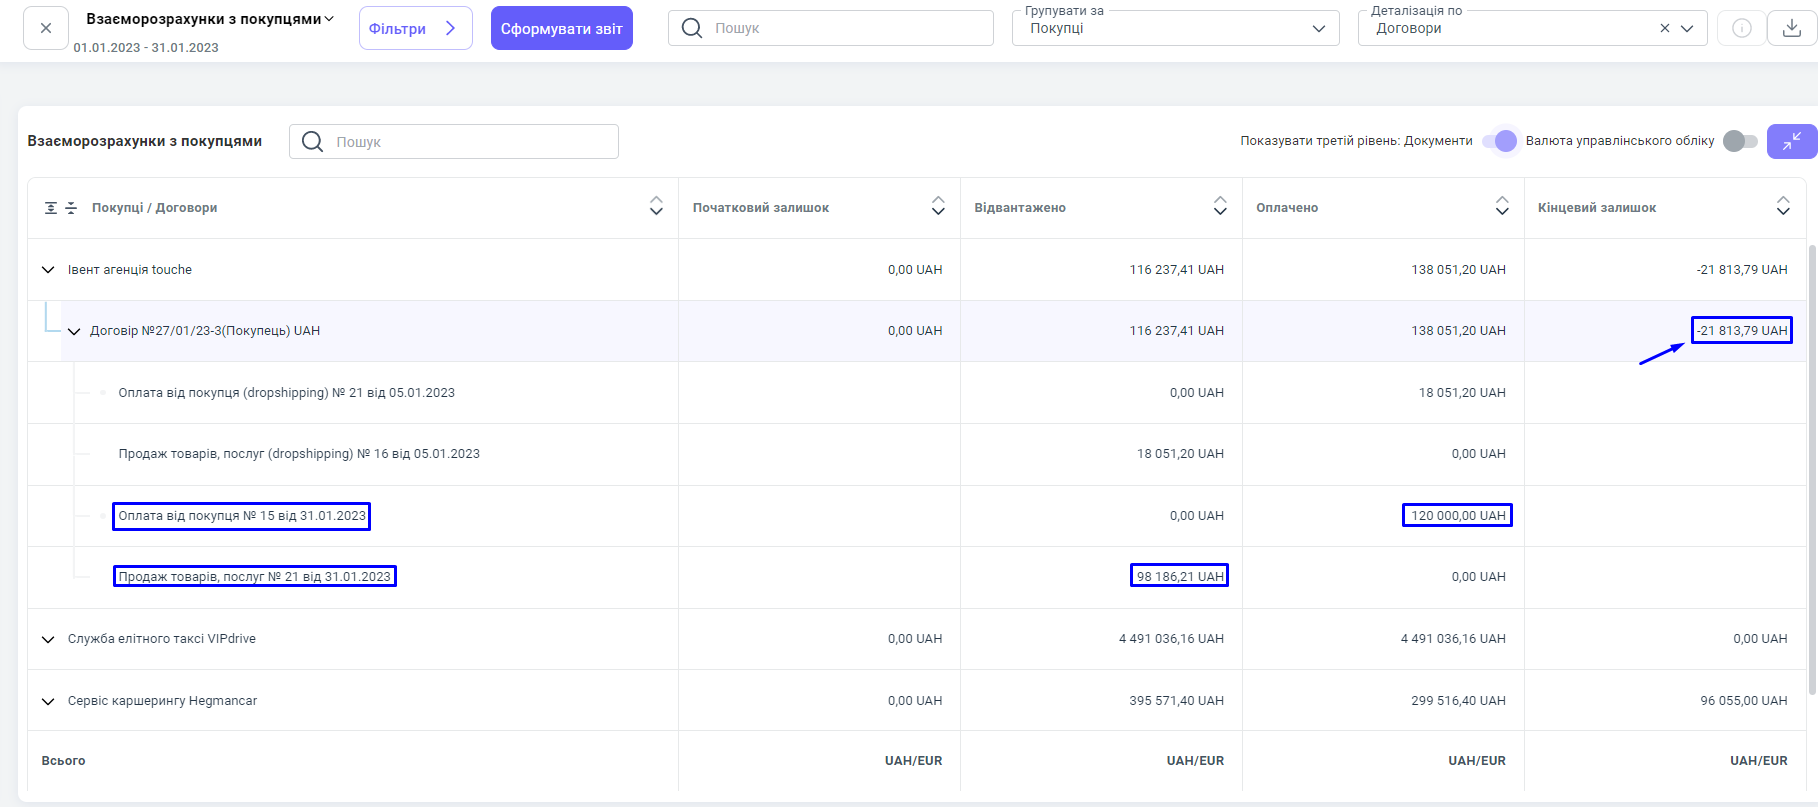Expand Сервіс каршерингу Hegmancar row
1818x807 pixels.
tap(48, 701)
